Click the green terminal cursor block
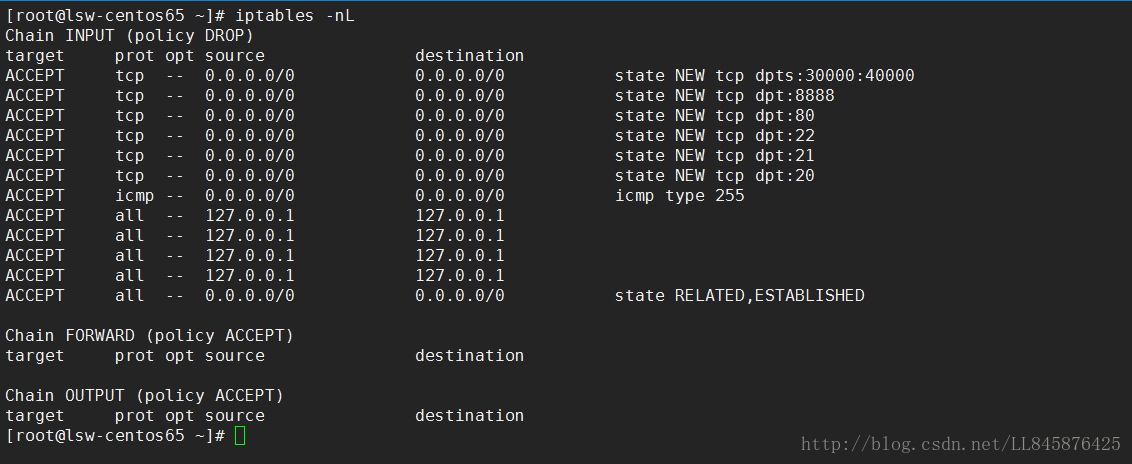1132x464 pixels. pos(240,436)
